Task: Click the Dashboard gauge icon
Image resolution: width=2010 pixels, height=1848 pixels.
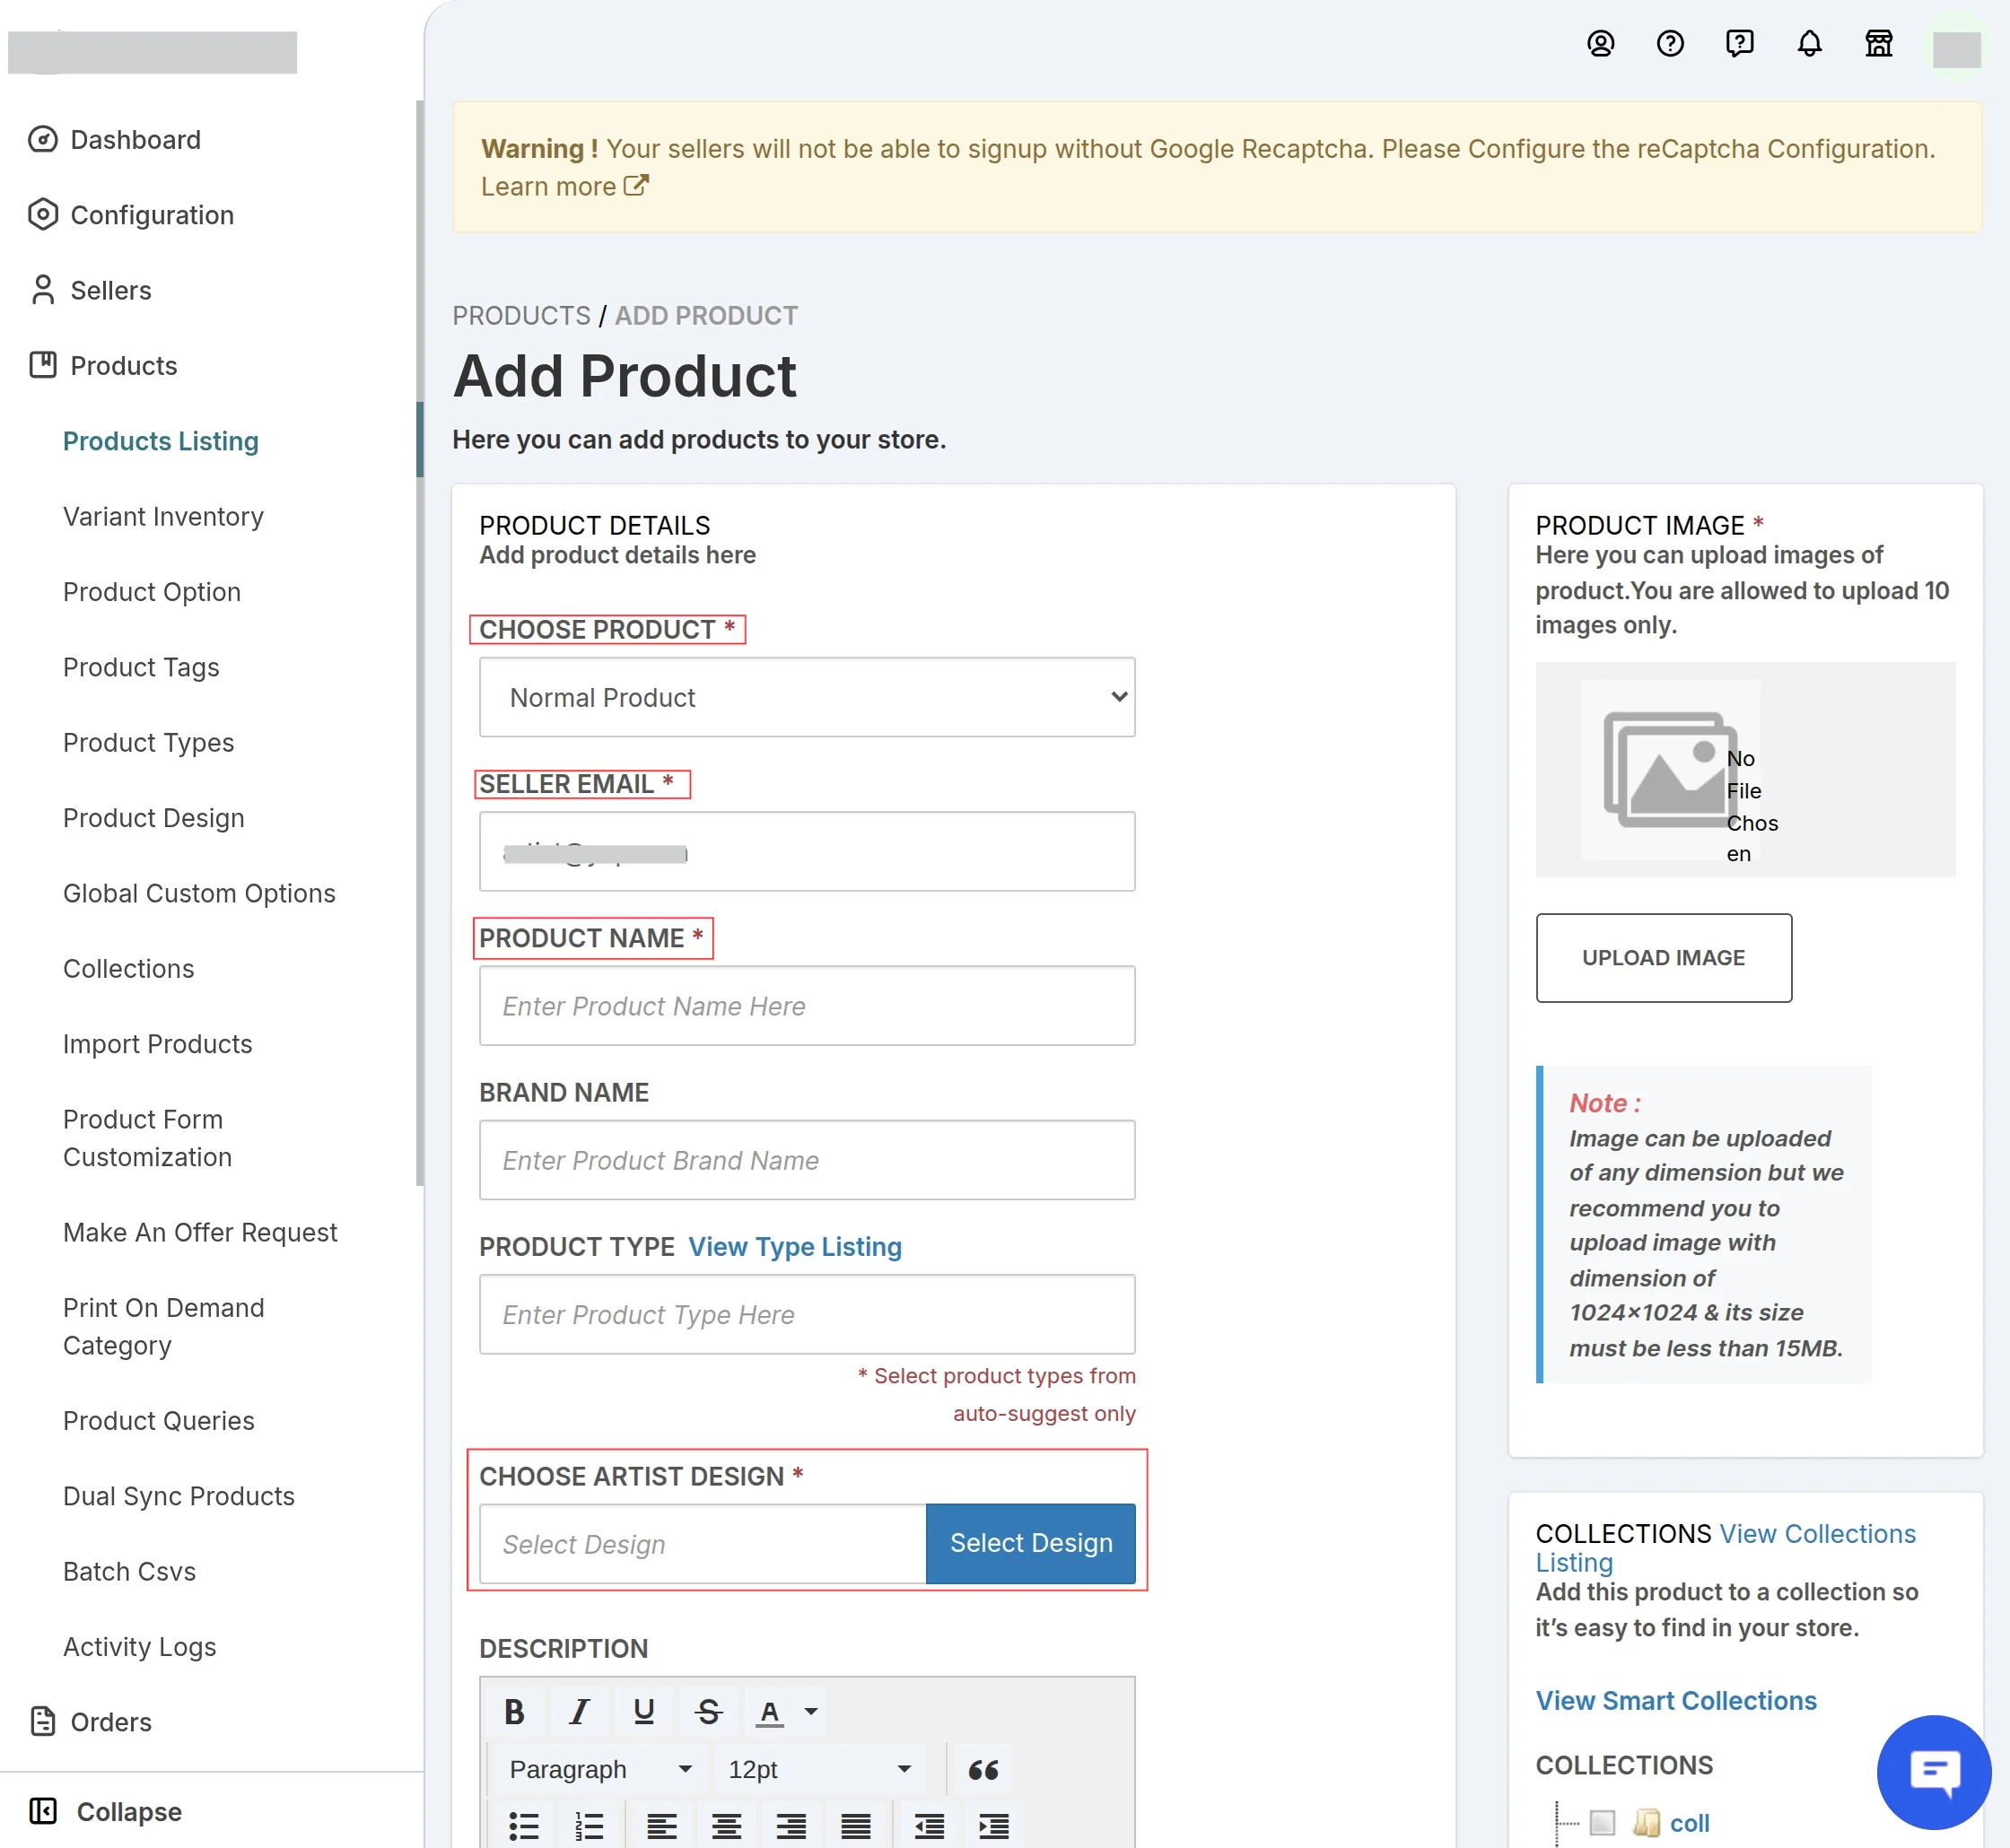Action: pyautogui.click(x=43, y=139)
